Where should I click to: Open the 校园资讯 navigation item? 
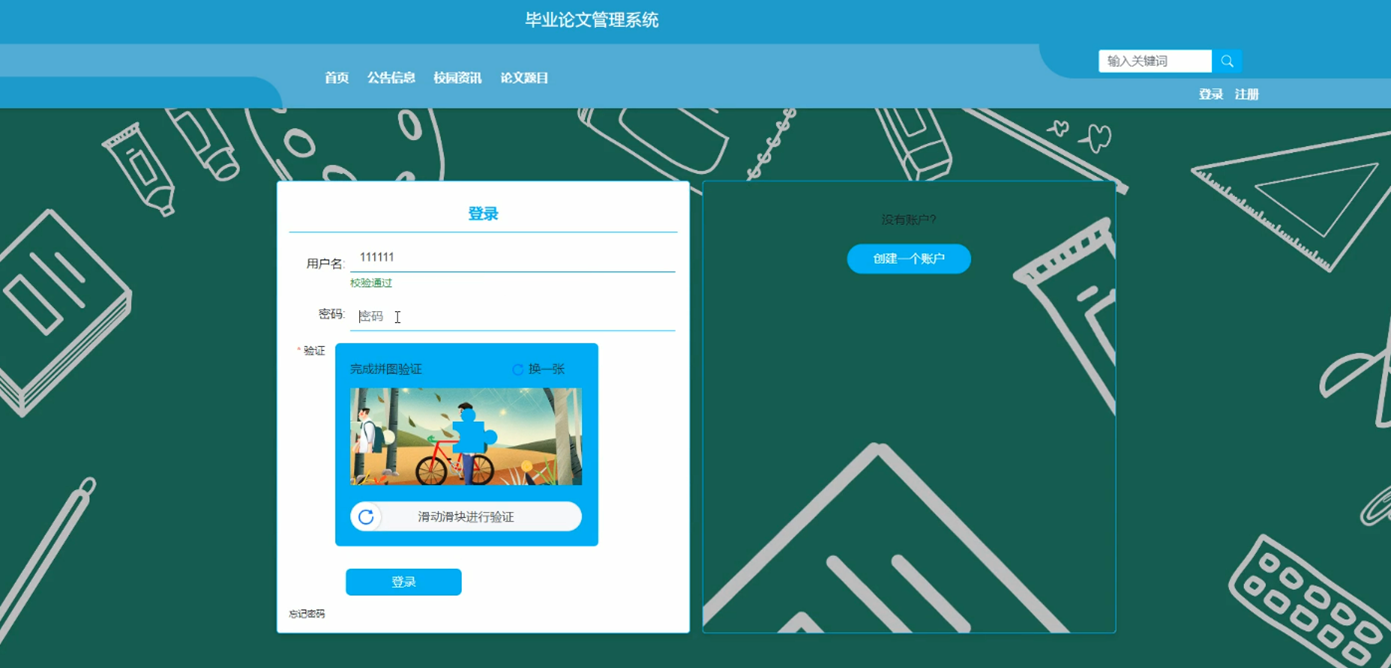tap(458, 78)
